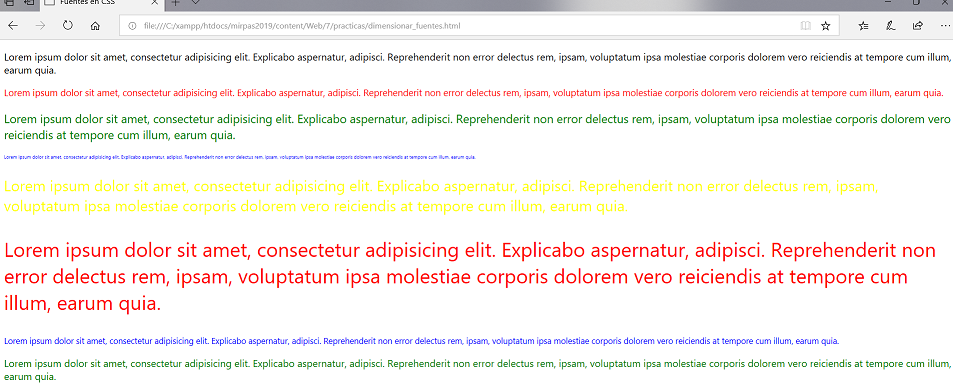Click the large dark green Lorem ipsum paragraph

[476, 127]
